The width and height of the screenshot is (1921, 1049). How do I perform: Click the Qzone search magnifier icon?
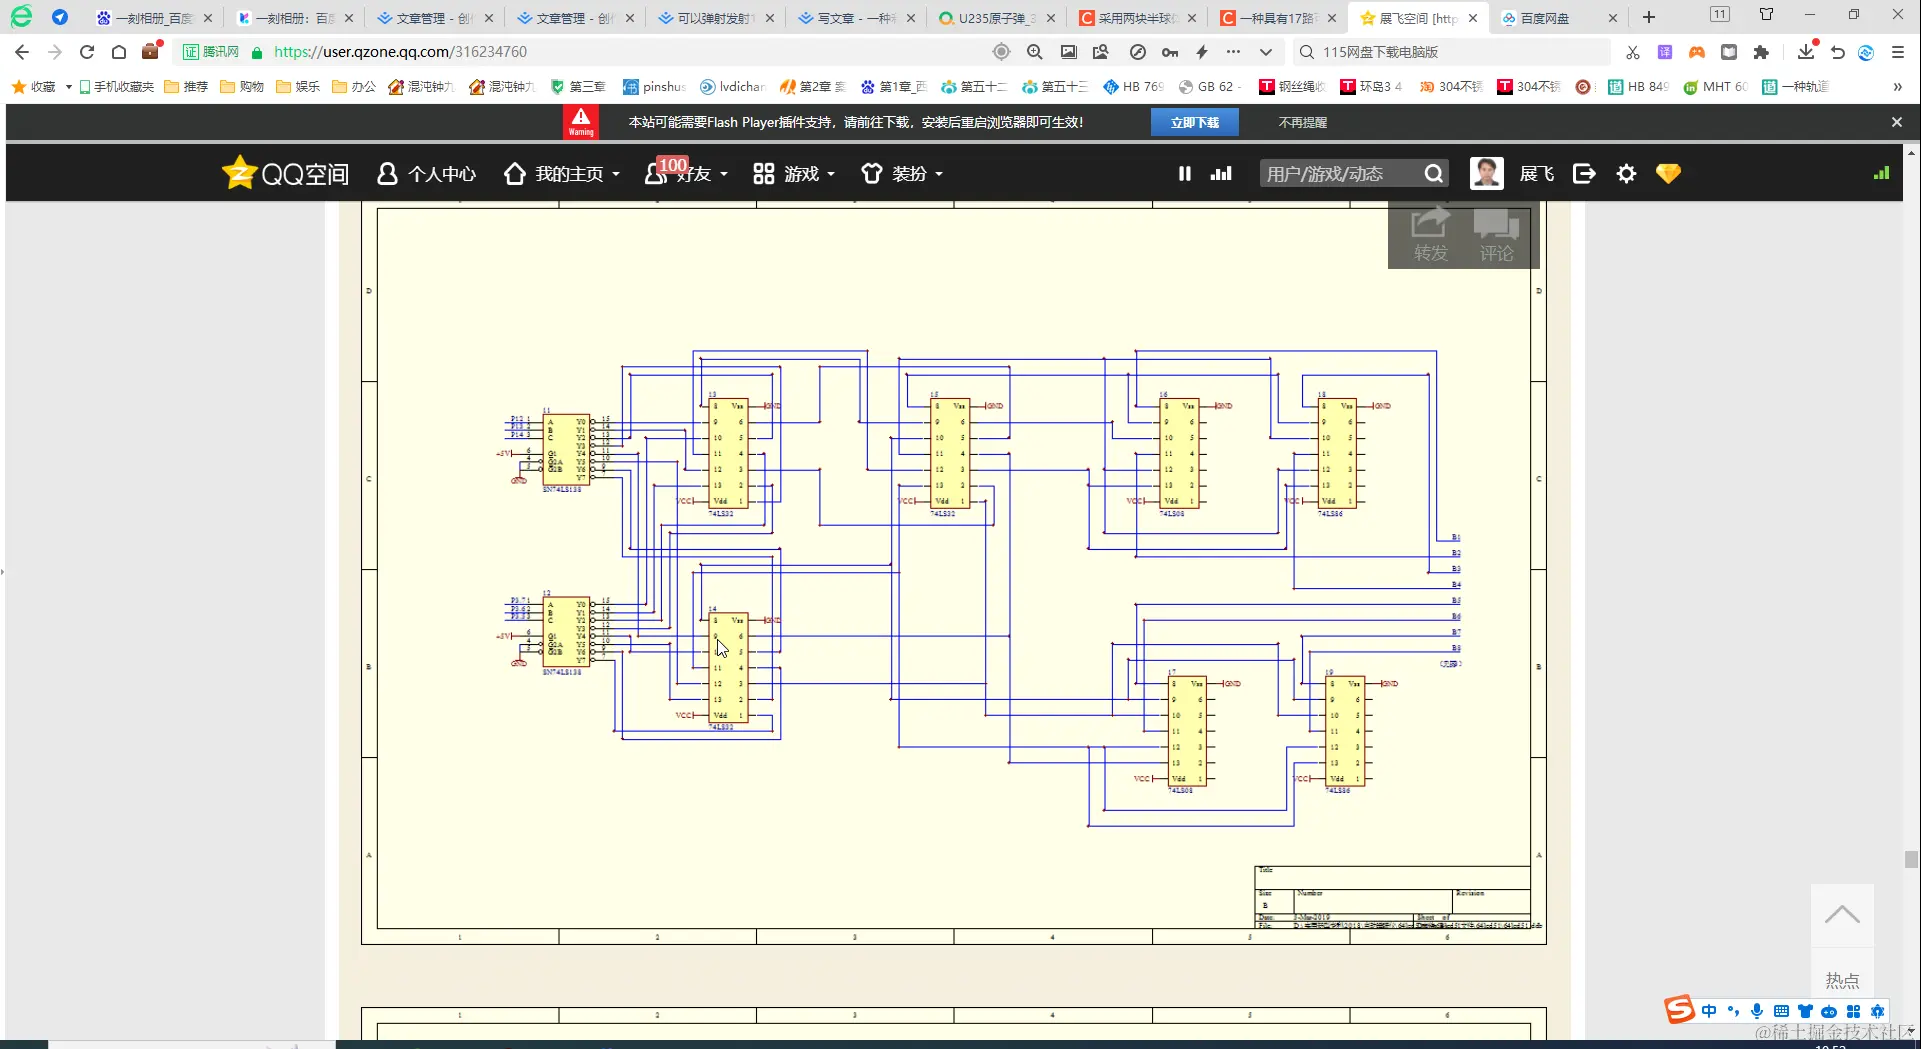(1433, 174)
